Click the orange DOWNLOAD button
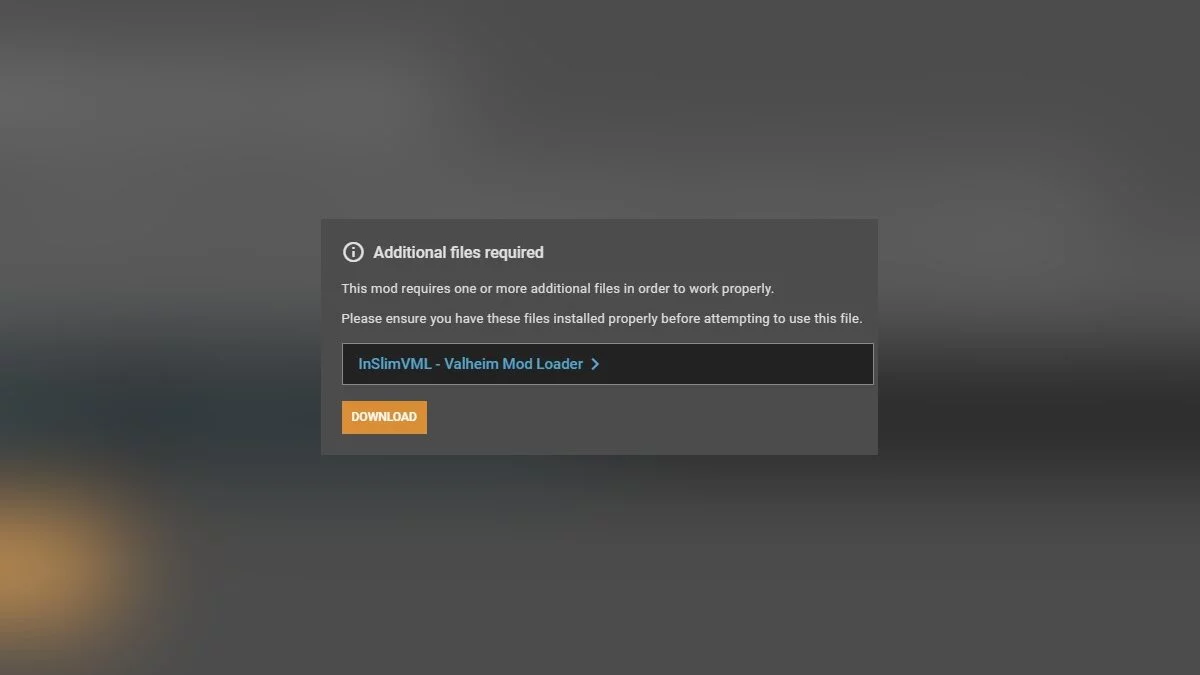1200x675 pixels. pos(384,417)
